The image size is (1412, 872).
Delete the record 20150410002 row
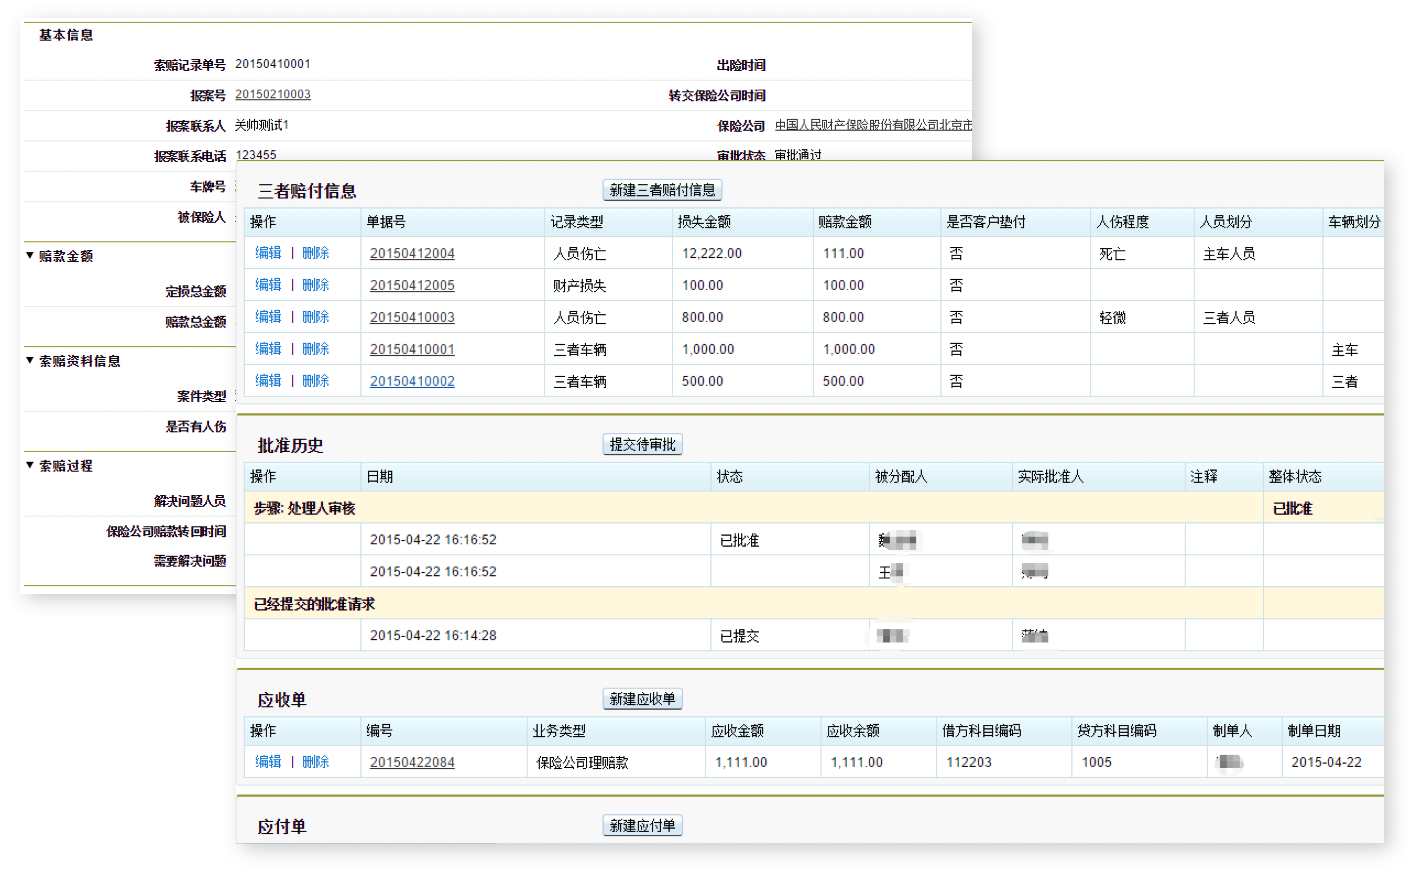(316, 381)
